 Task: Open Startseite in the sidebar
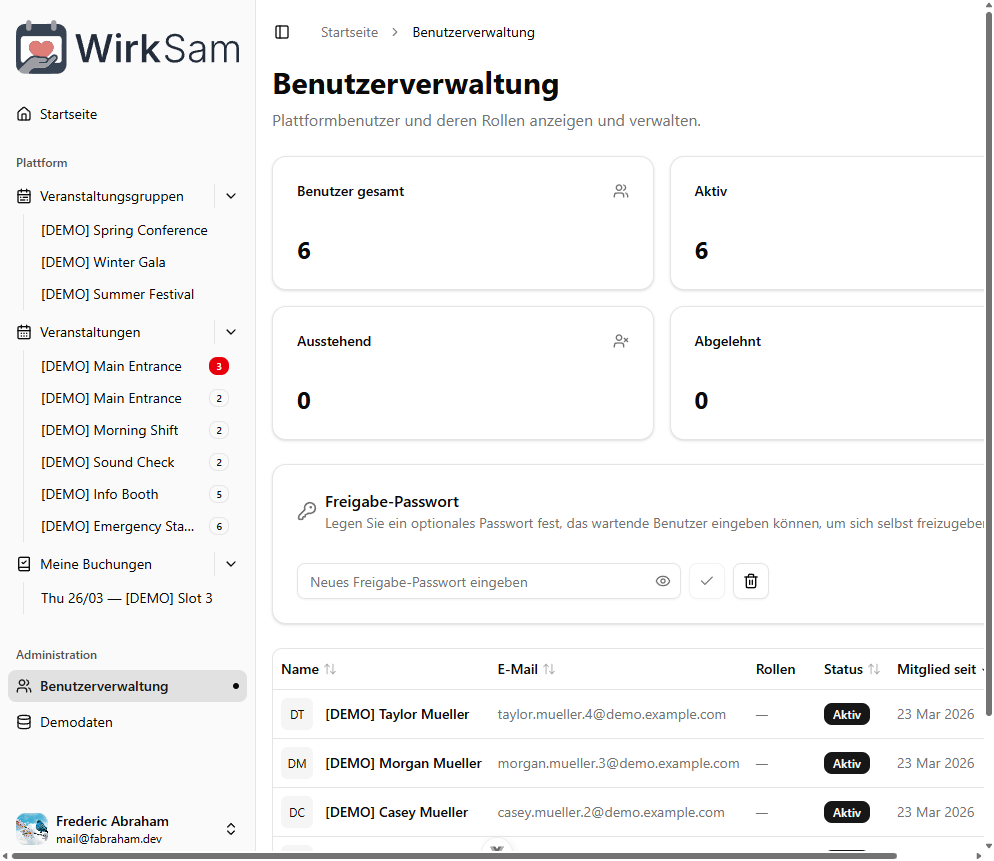point(127,114)
